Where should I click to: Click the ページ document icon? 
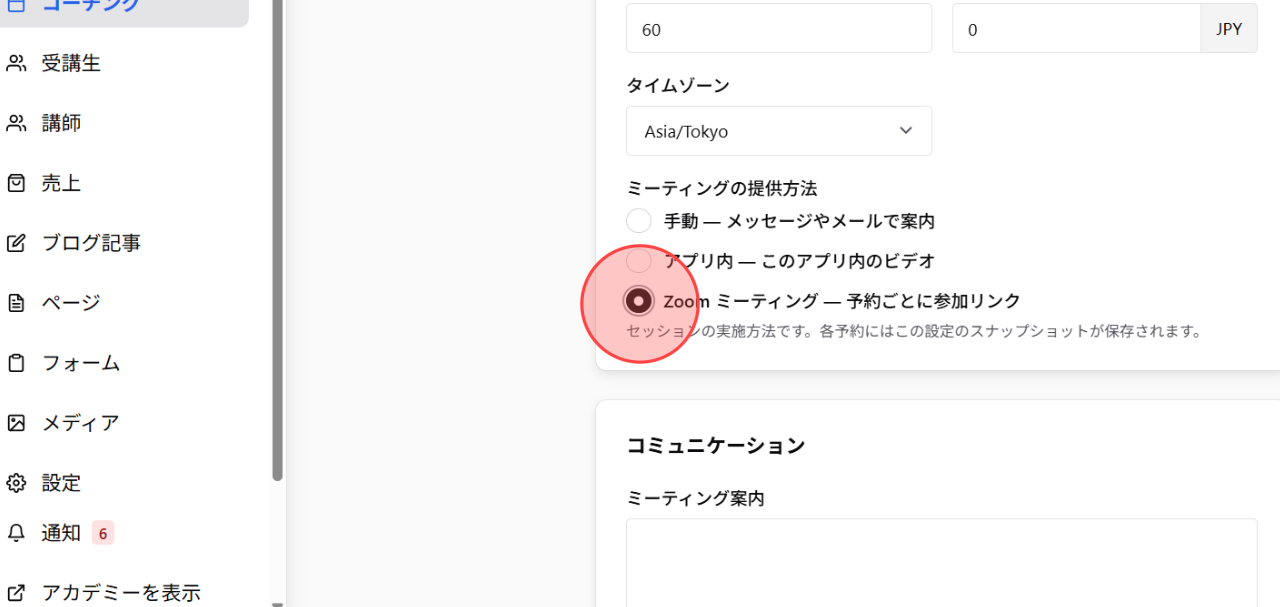[x=16, y=303]
